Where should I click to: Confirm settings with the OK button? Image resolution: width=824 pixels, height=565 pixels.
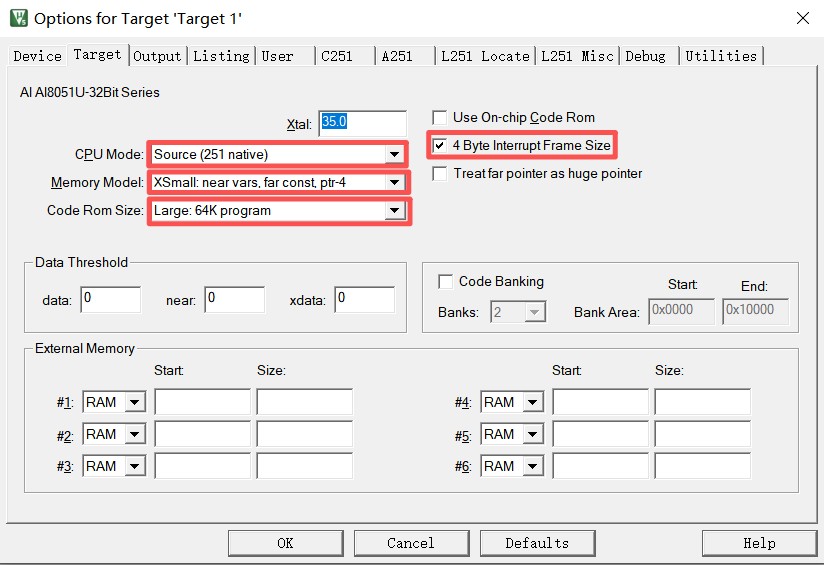[x=285, y=543]
